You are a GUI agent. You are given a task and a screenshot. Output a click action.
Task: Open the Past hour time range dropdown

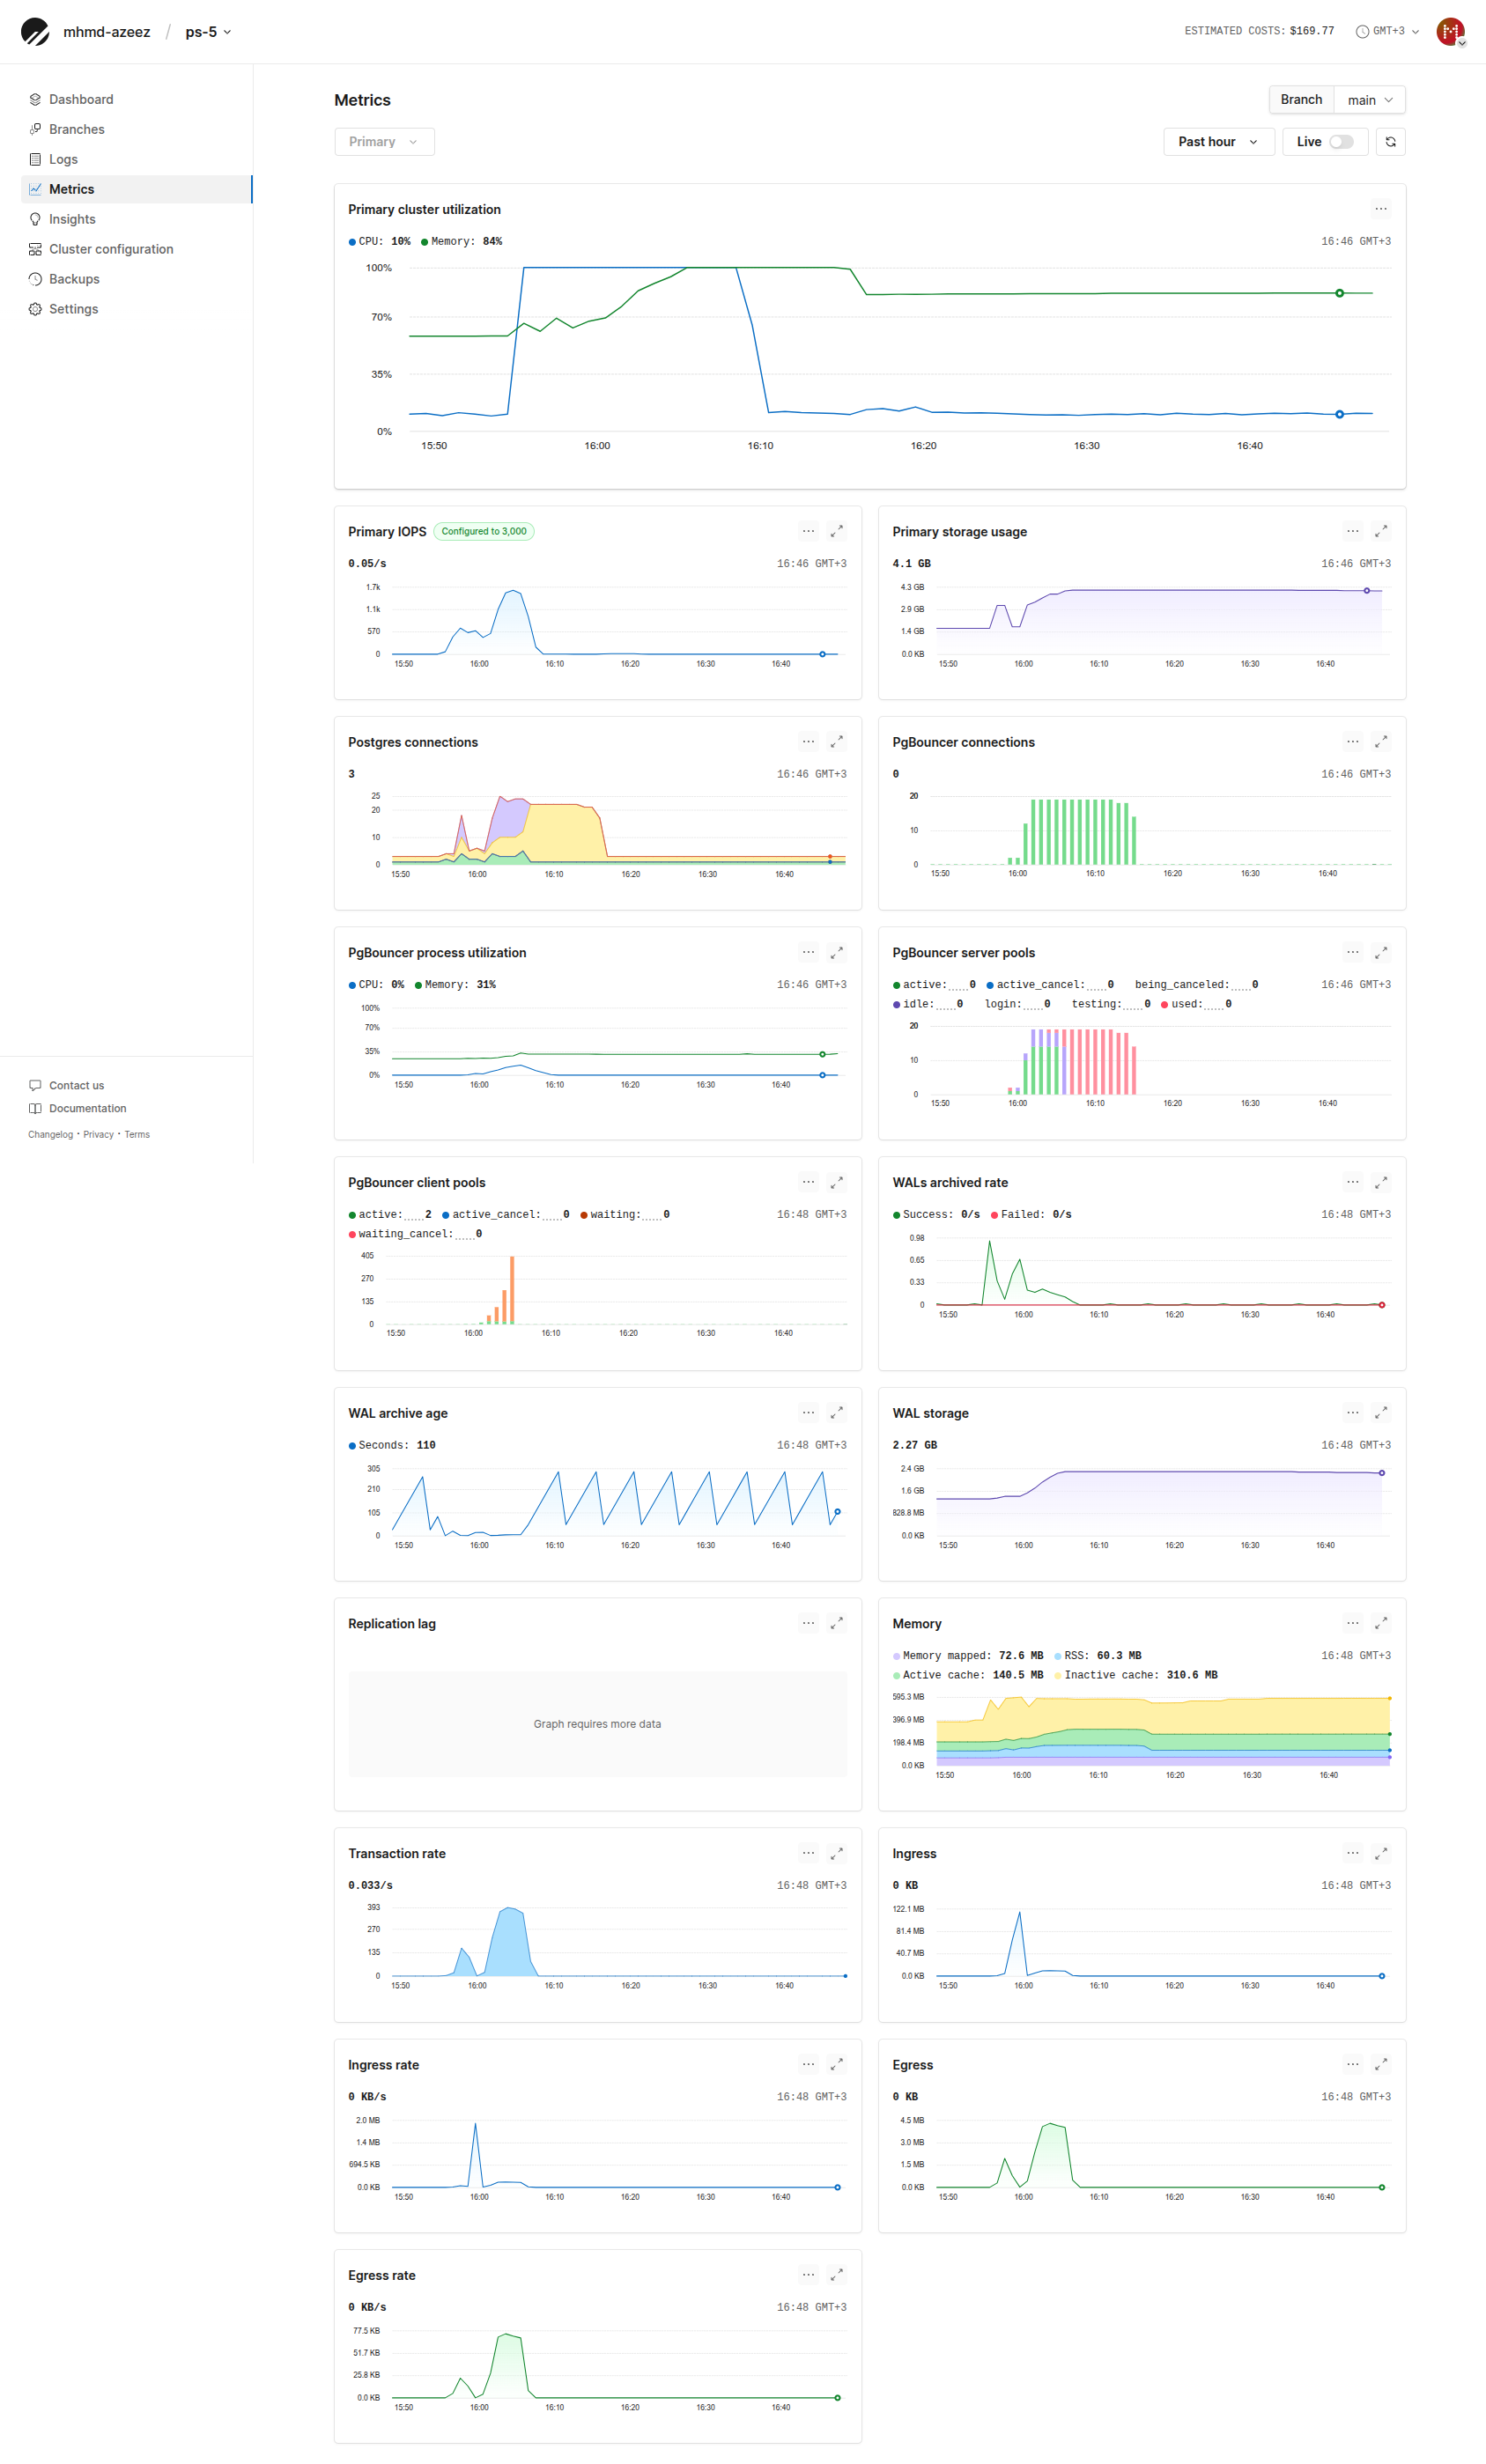pos(1217,141)
